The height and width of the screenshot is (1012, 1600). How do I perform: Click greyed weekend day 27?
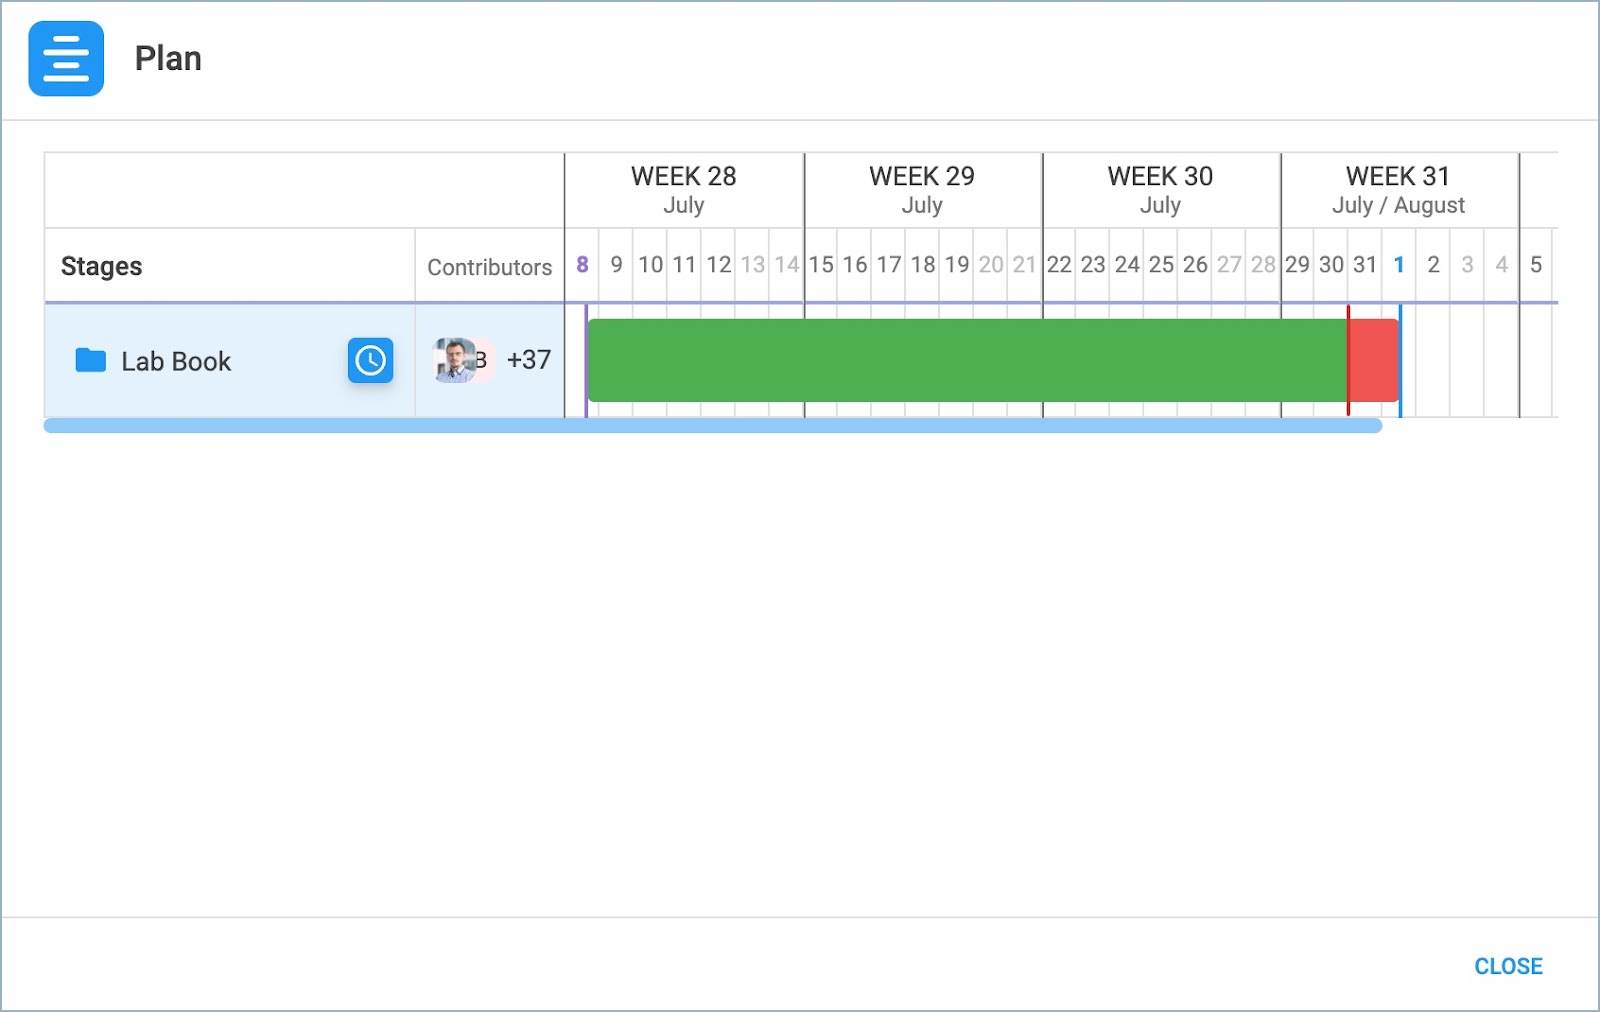coord(1229,265)
